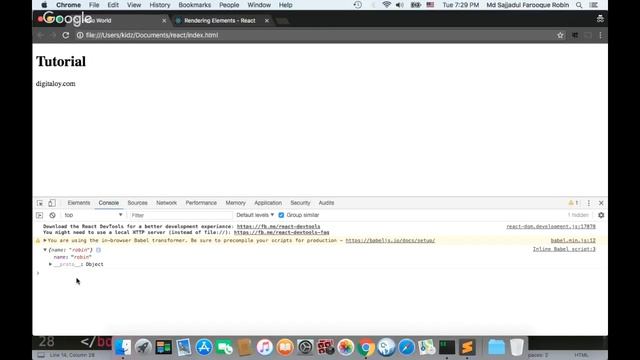Viewport: 640px width, 360px height.
Task: Open the fb.me/react-devtools-faq link
Action: [x=282, y=232]
